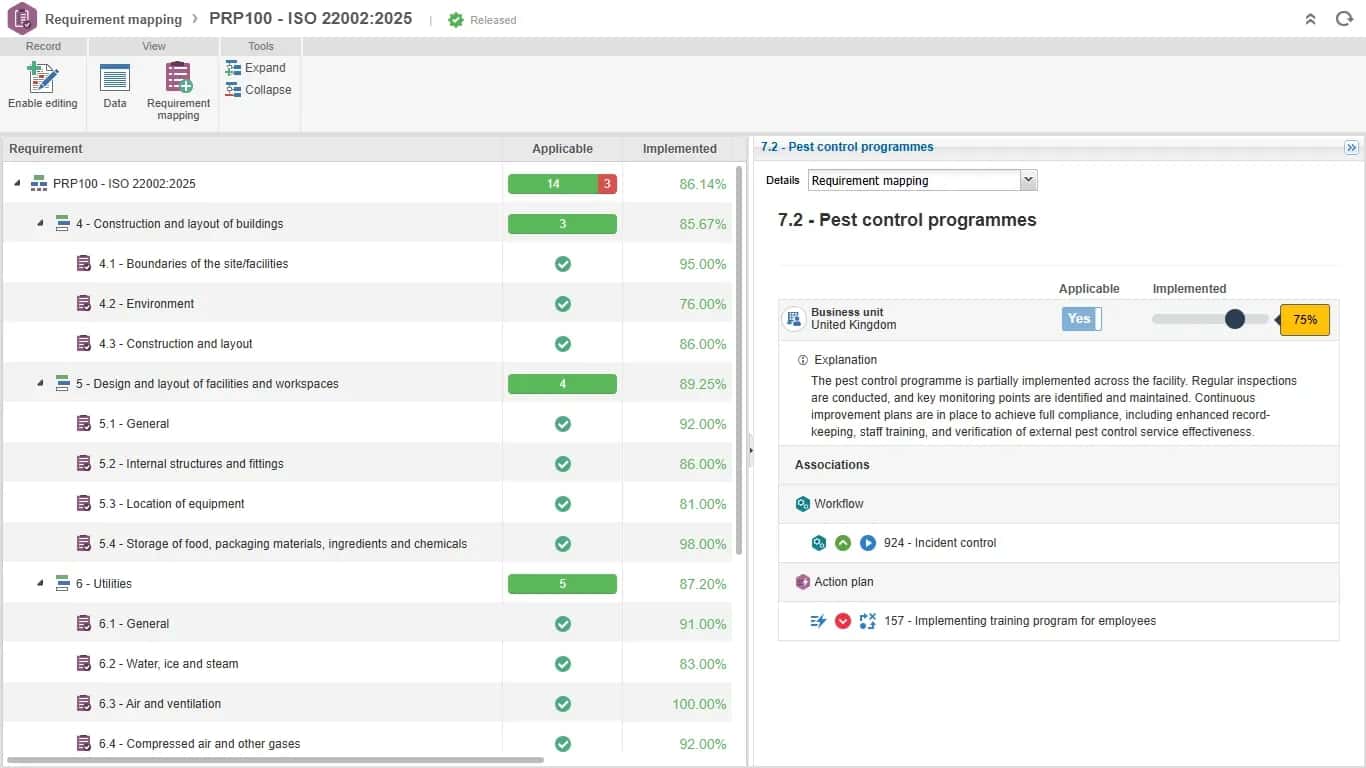Click the Business unit icon
Image resolution: width=1366 pixels, height=768 pixels.
pyautogui.click(x=794, y=319)
